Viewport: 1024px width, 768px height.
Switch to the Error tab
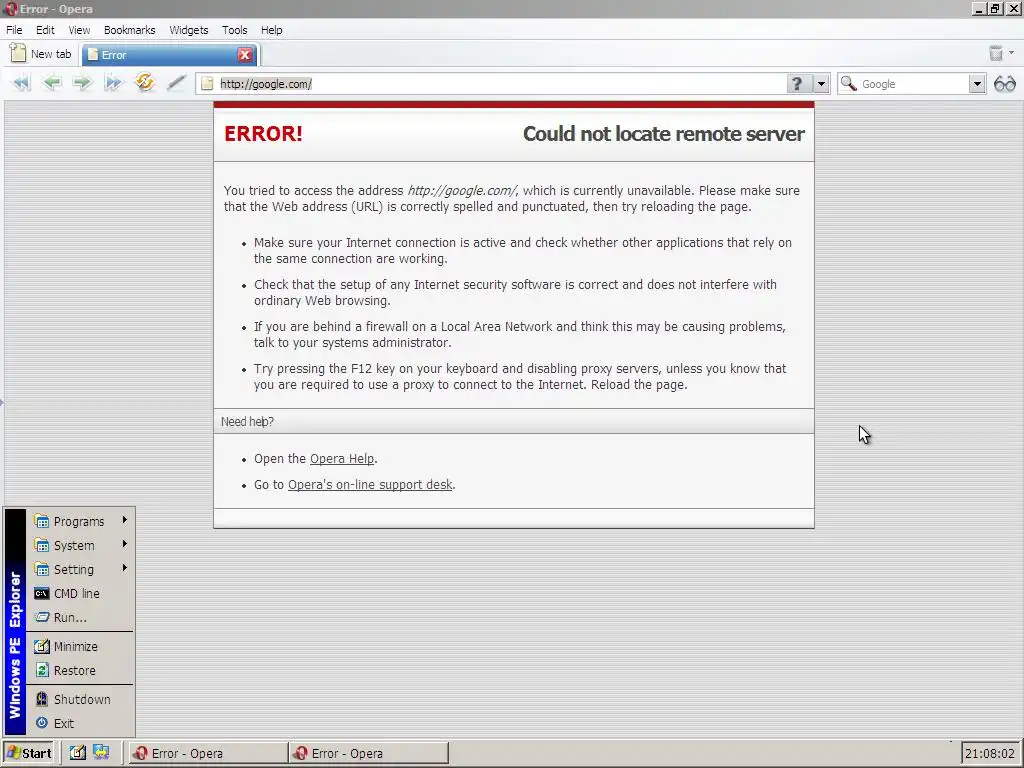point(169,55)
